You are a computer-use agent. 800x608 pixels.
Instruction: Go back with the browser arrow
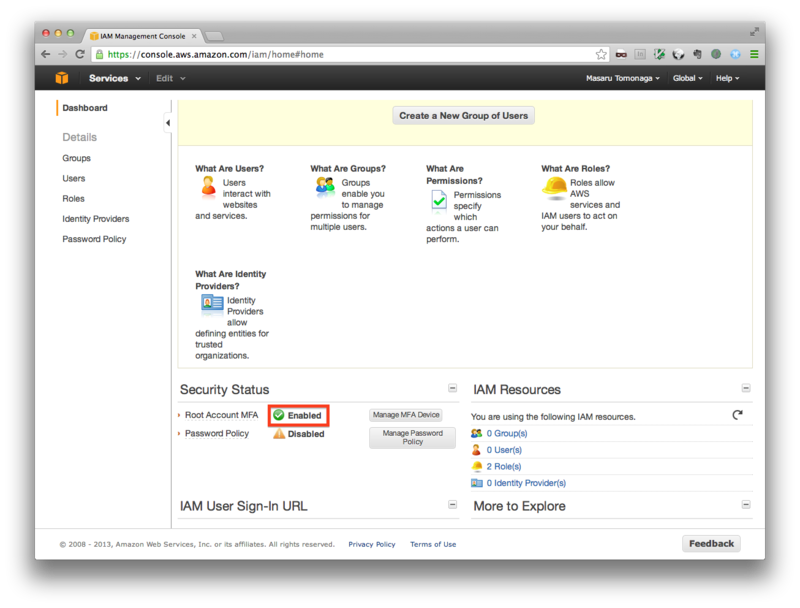pyautogui.click(x=46, y=54)
